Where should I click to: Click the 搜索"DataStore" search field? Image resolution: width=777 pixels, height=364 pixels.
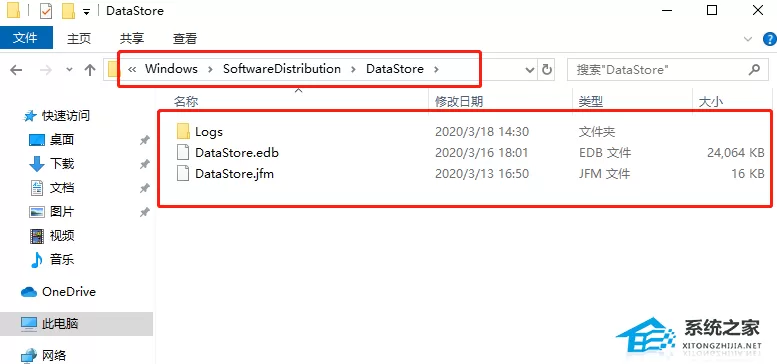(659, 69)
